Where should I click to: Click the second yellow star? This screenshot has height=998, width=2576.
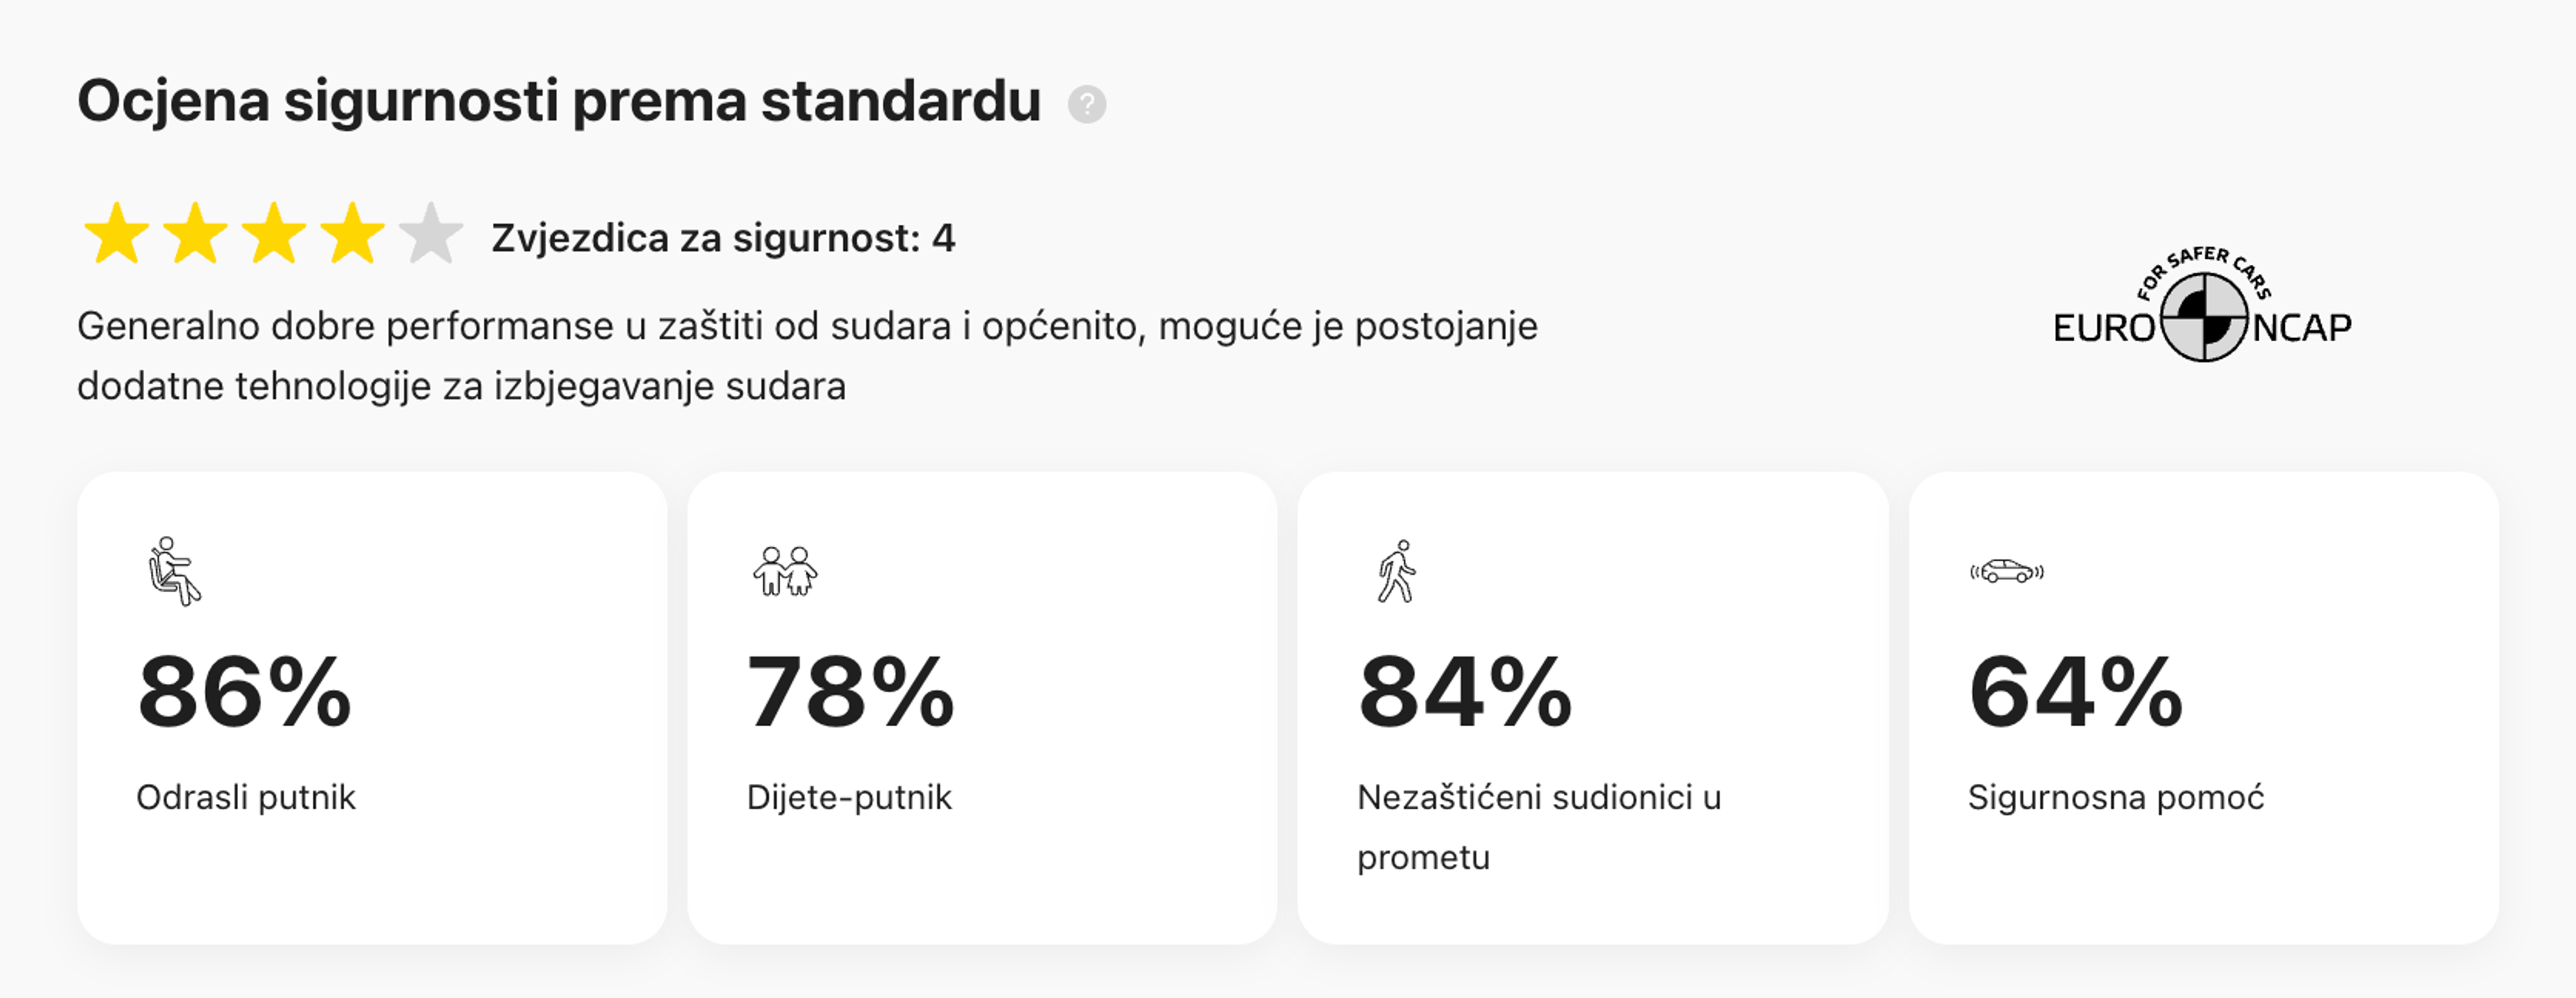195,233
